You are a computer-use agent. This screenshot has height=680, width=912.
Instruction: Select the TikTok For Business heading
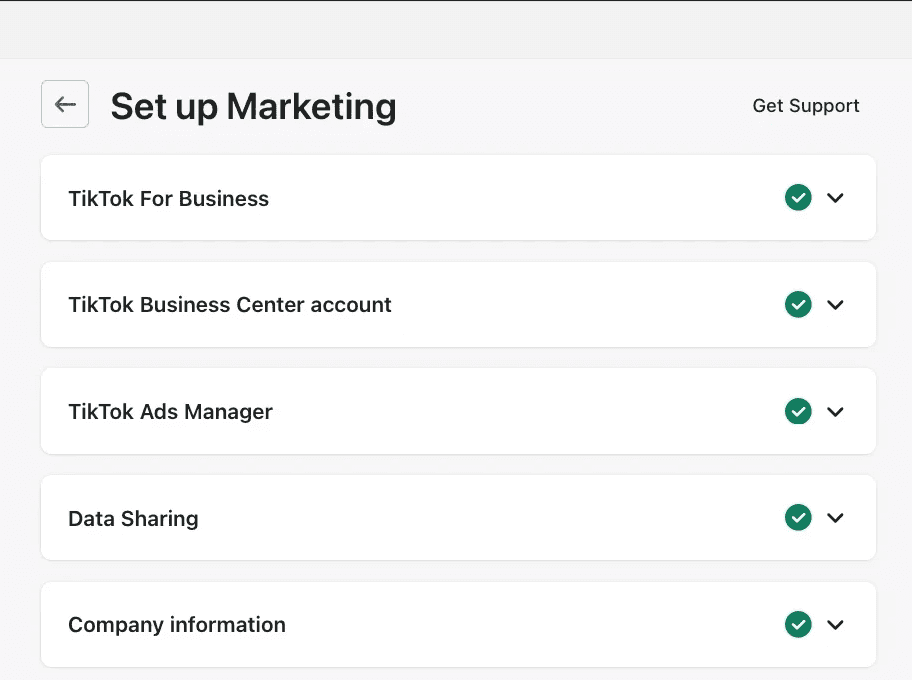[169, 198]
